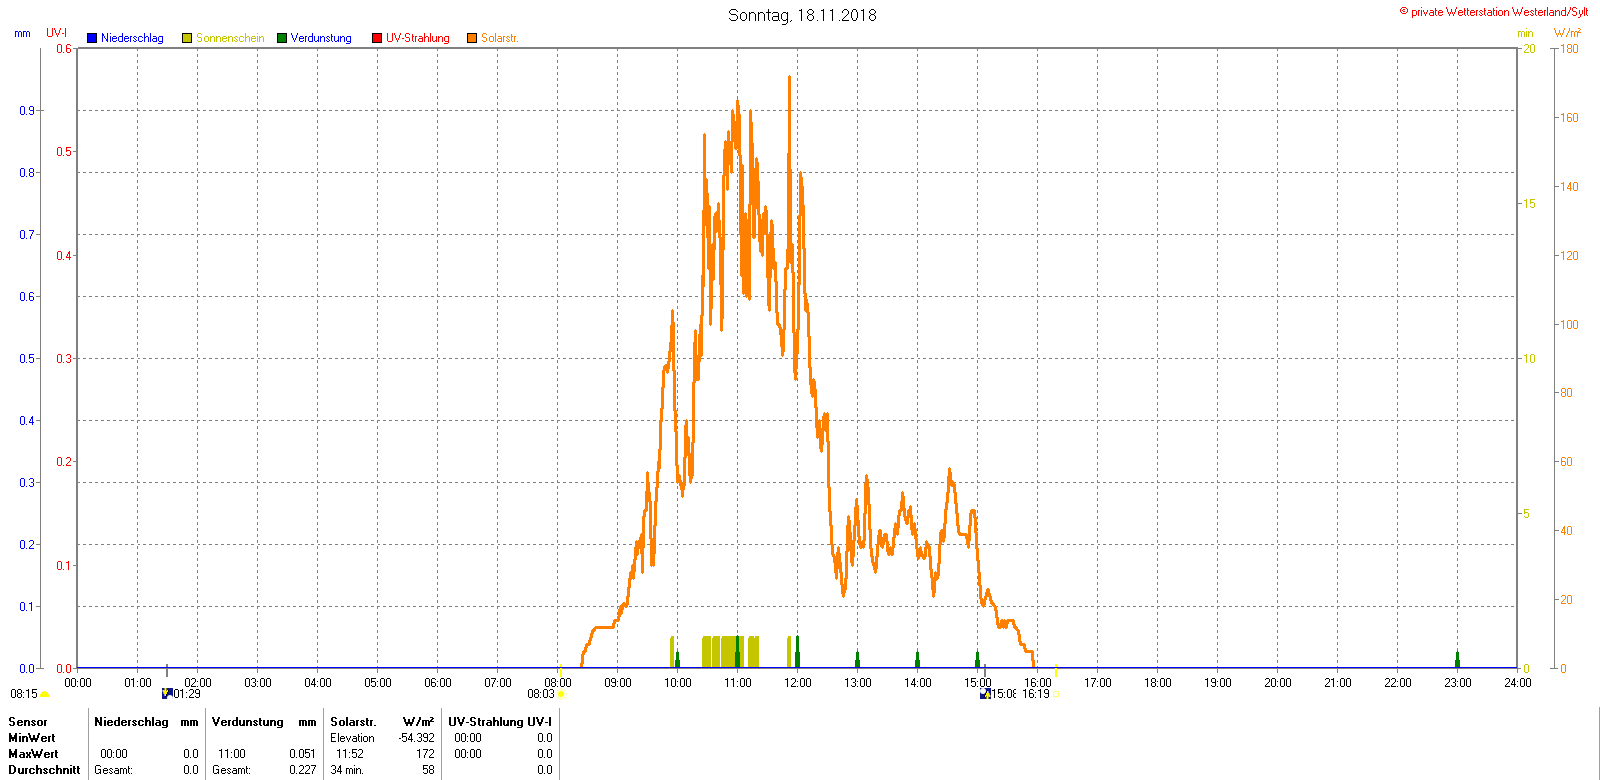Click the '11:52' solar maximum time

click(x=350, y=754)
